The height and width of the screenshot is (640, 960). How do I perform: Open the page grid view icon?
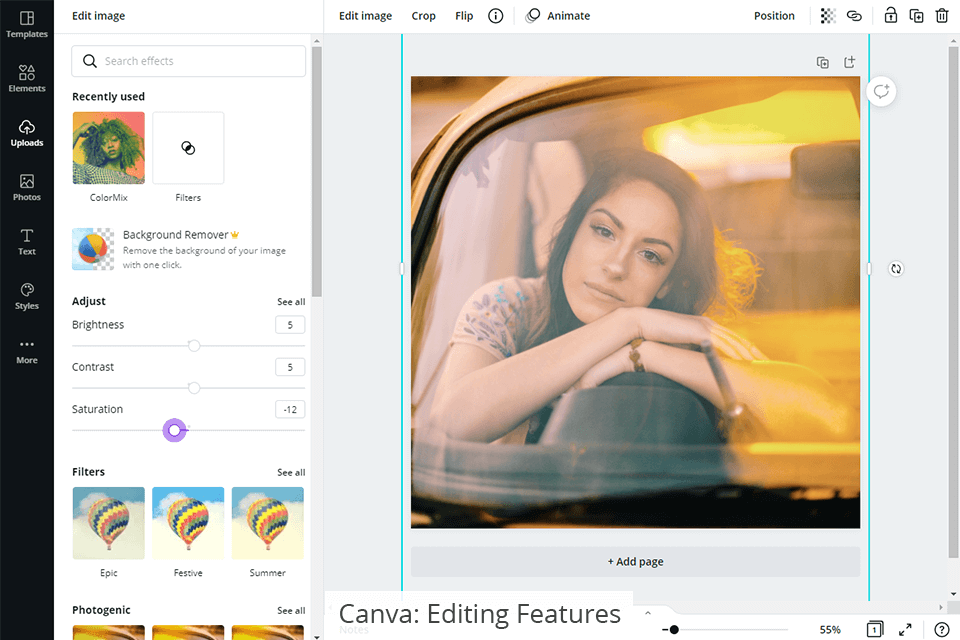875,629
